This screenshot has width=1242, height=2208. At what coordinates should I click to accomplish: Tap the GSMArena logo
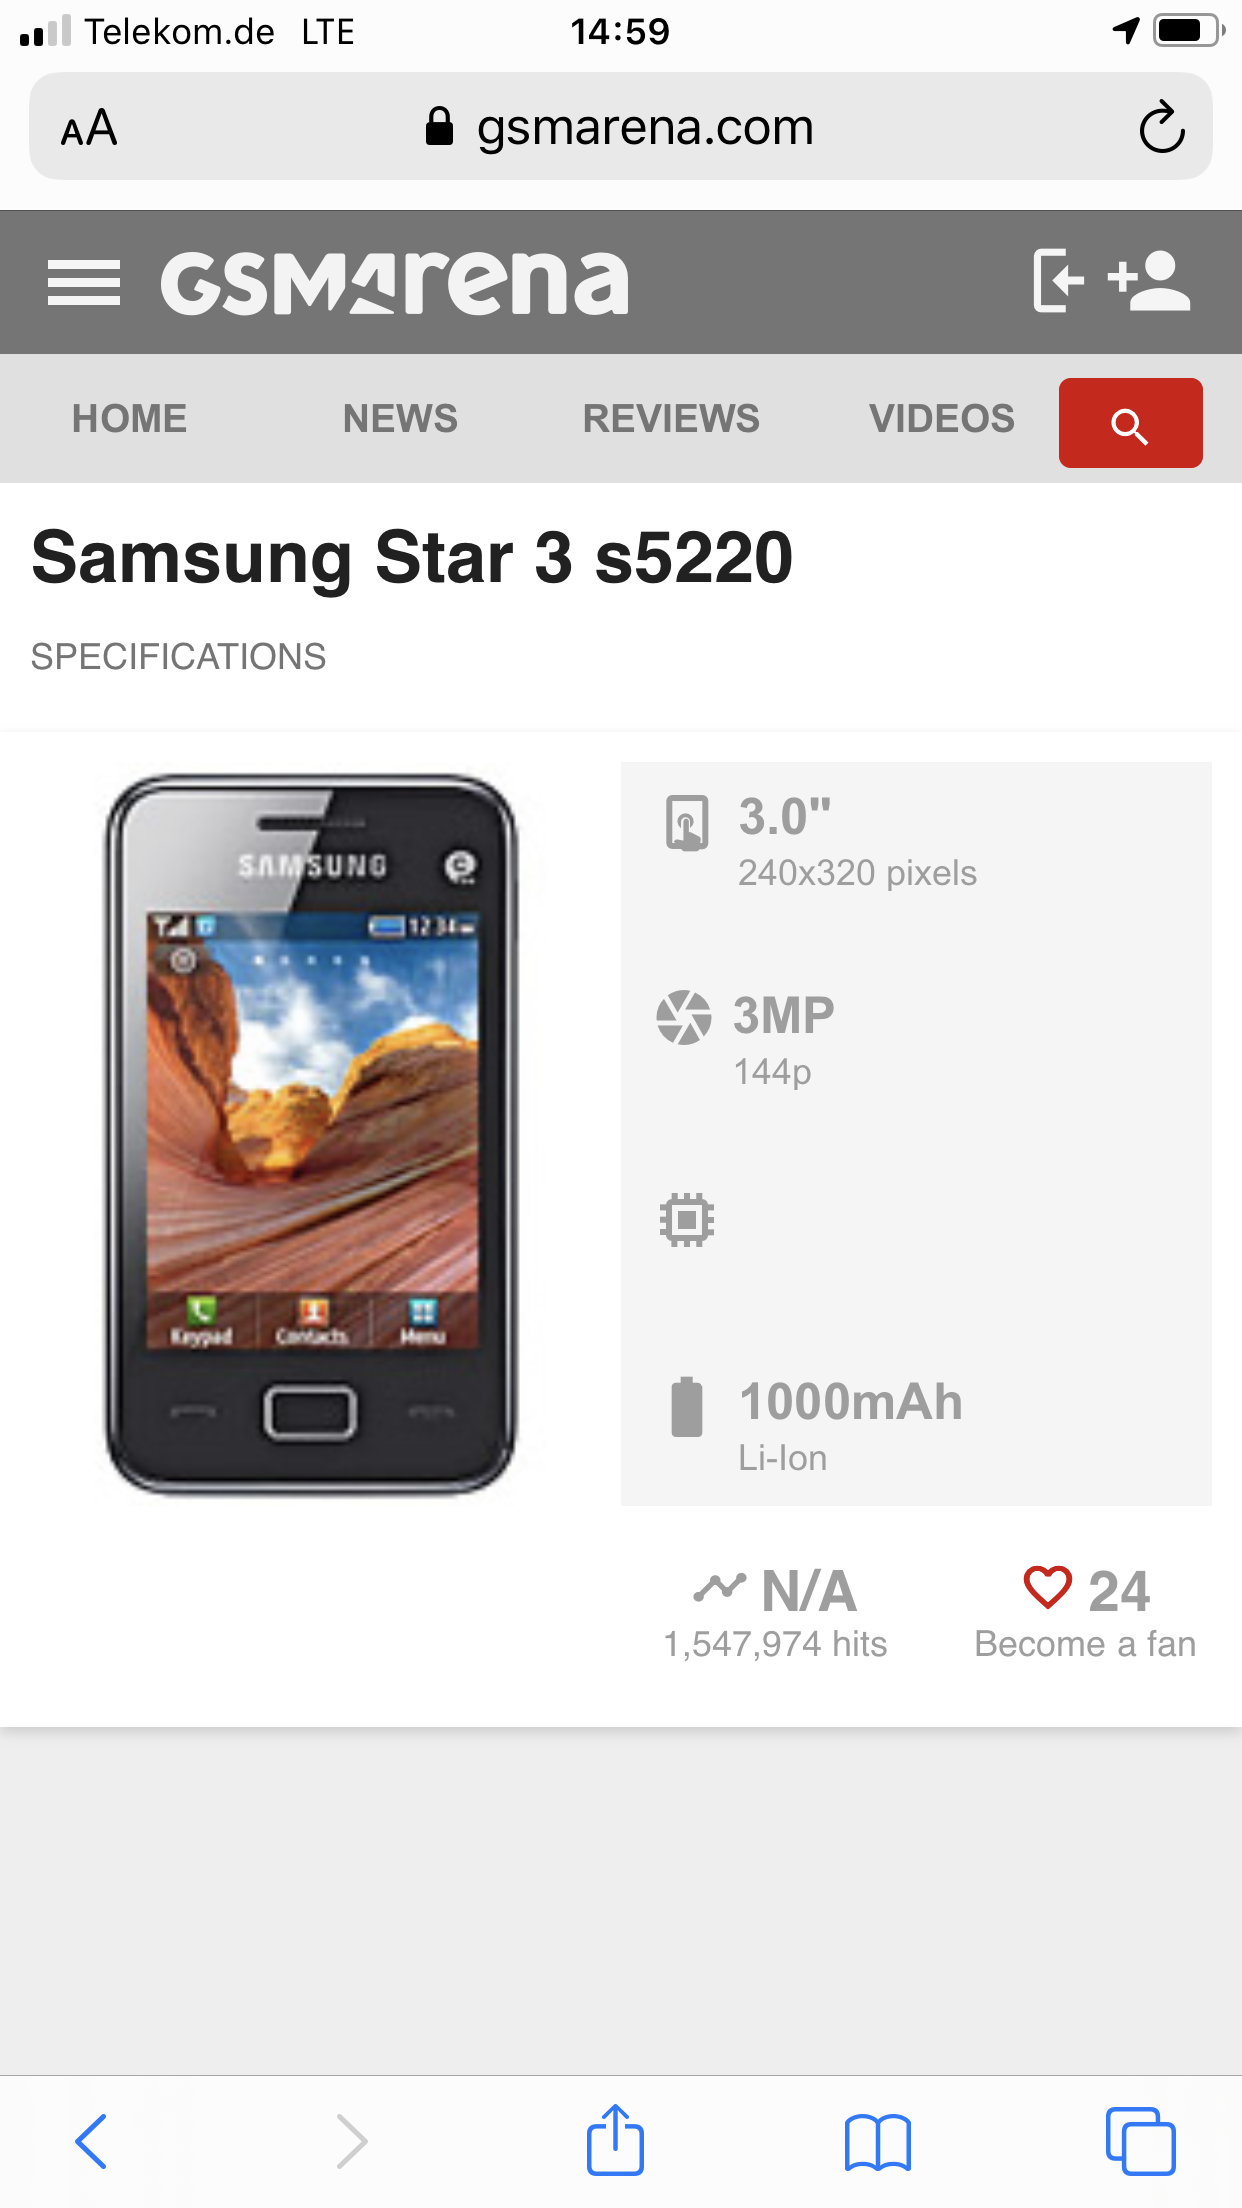point(395,283)
